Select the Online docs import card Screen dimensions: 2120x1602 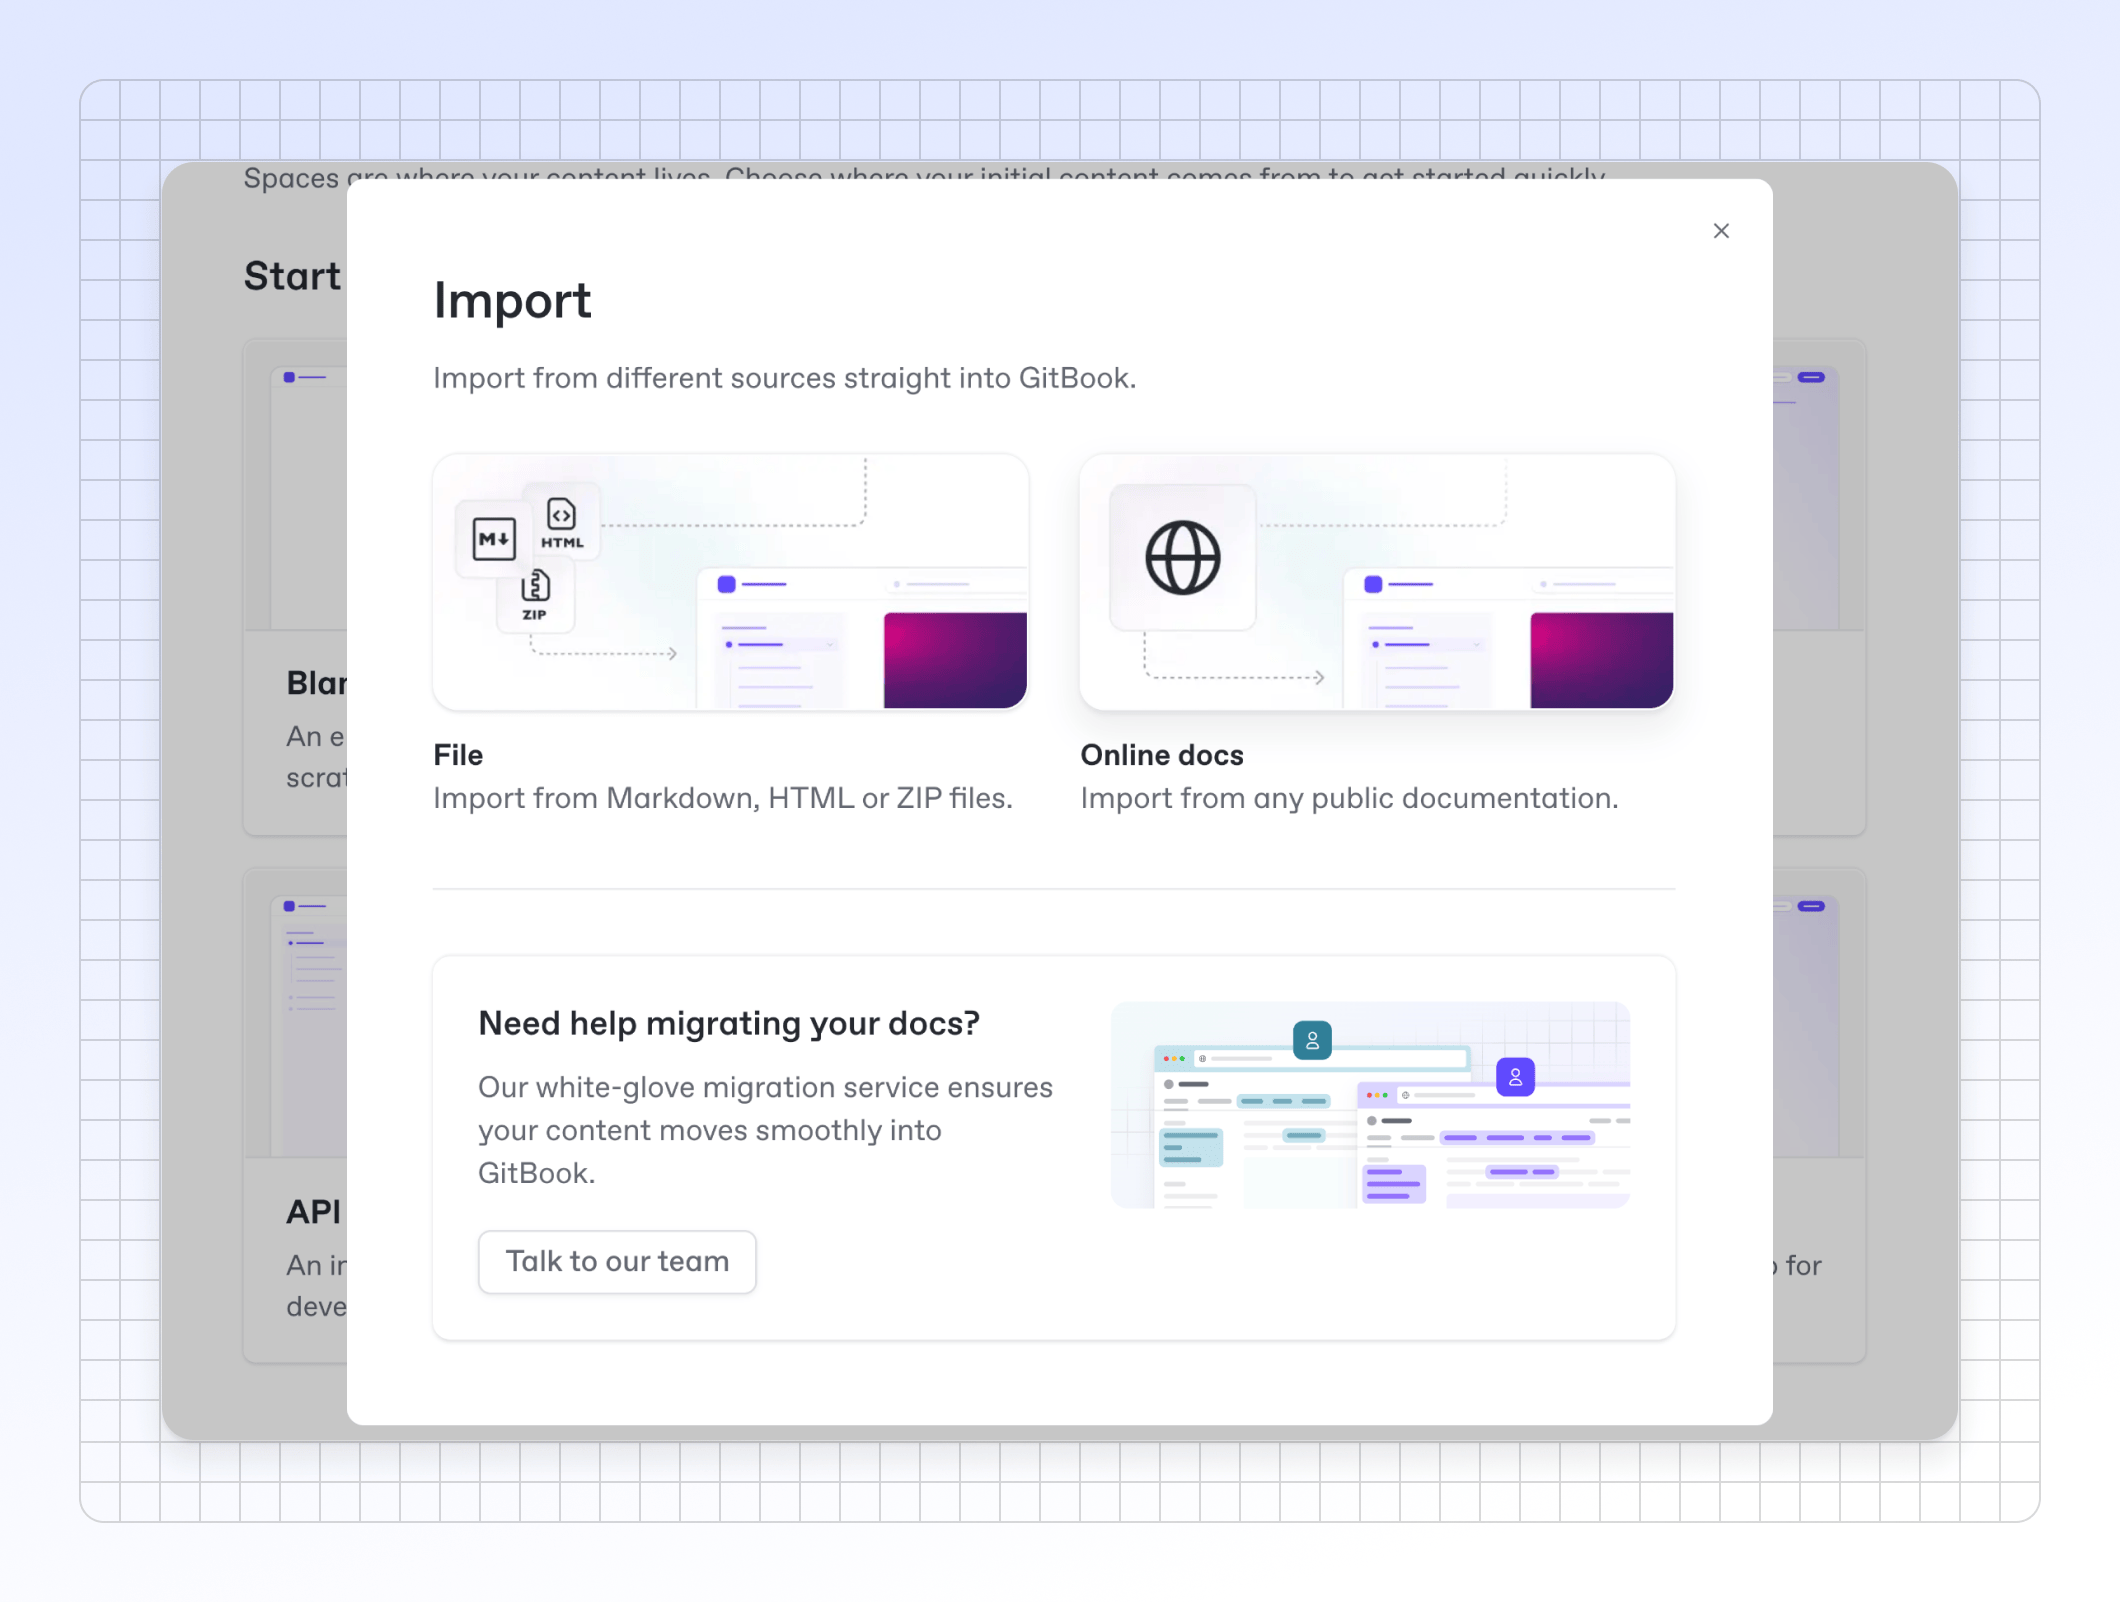pos(1376,582)
